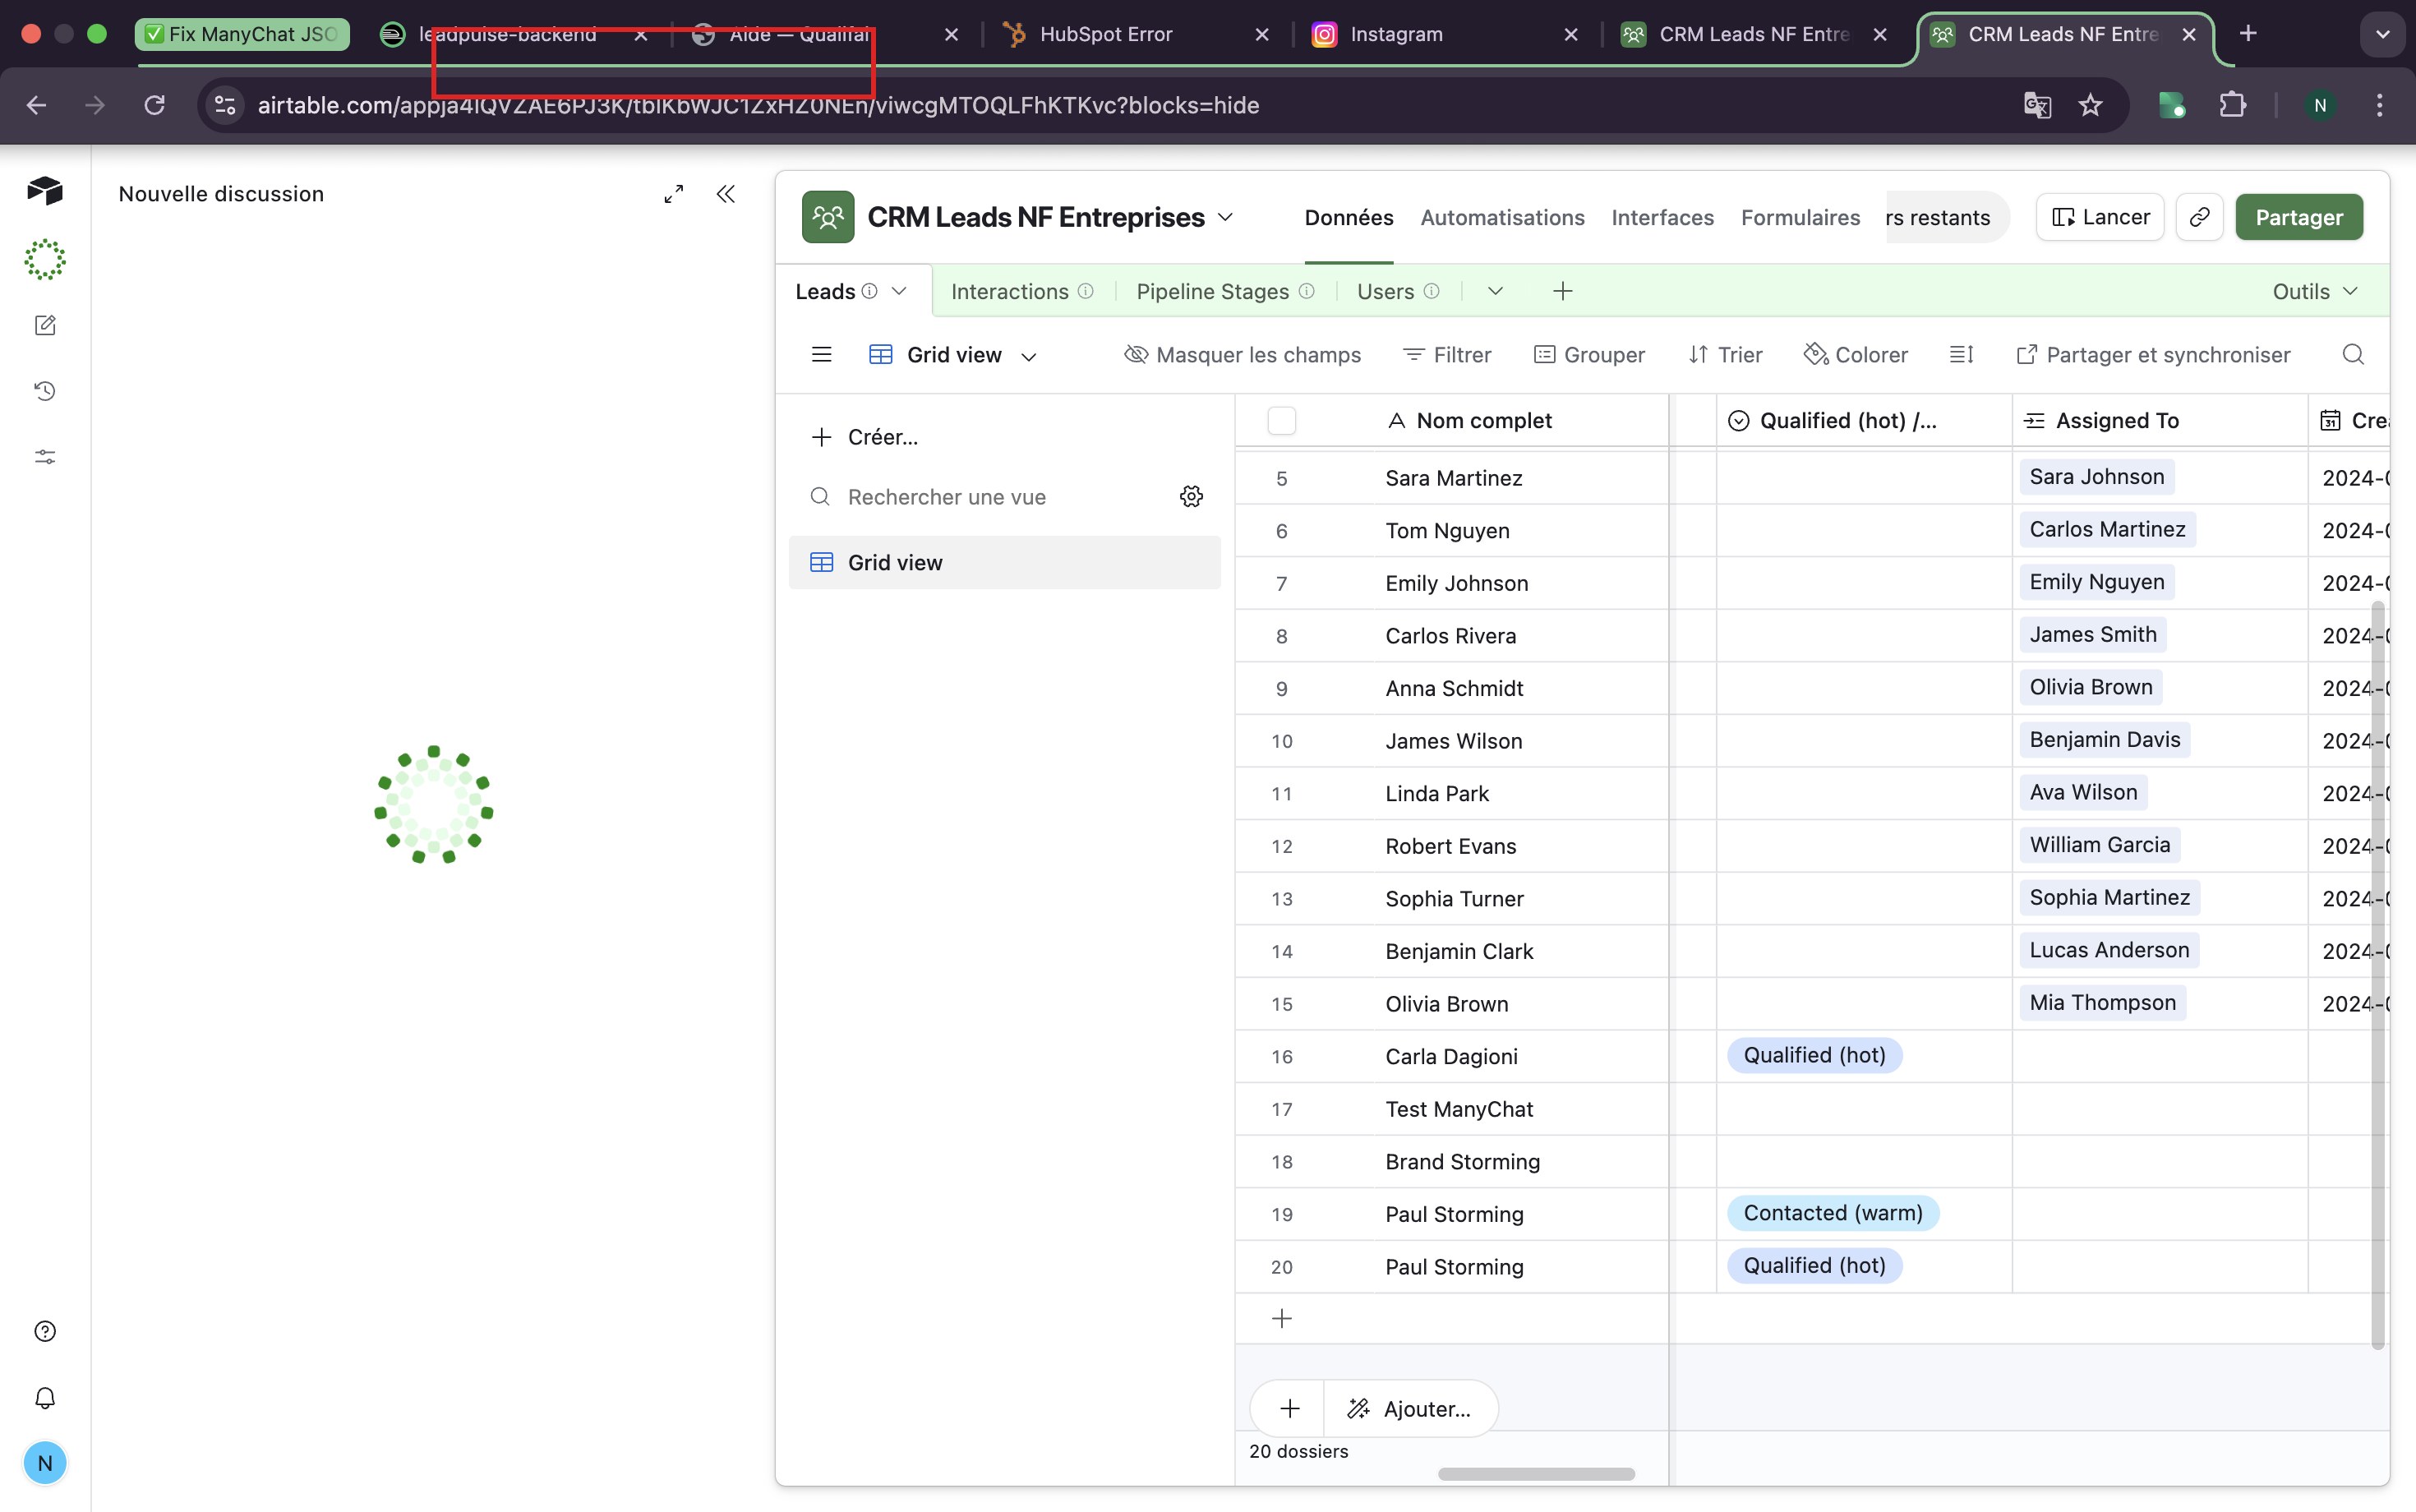
Task: Click the history clock icon in sidebar
Action: coord(45,391)
